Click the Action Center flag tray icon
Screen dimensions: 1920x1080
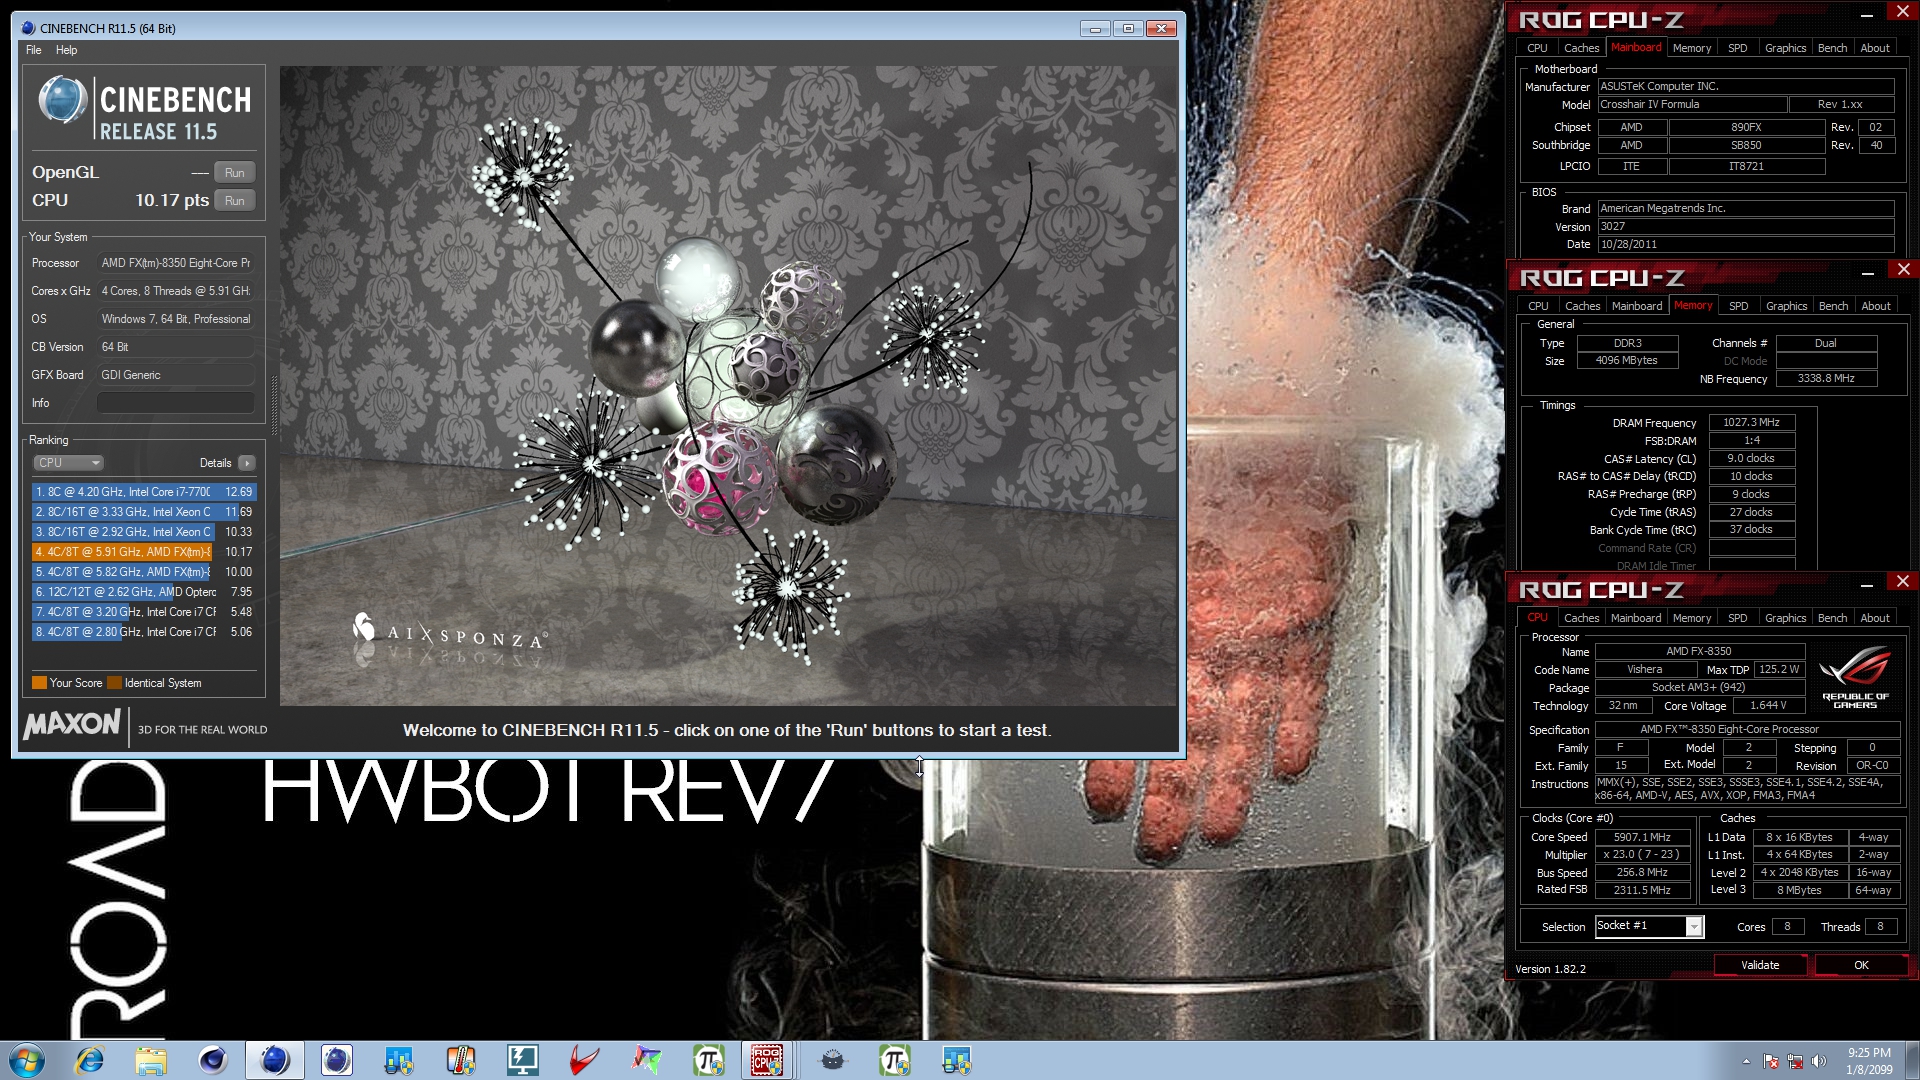1771,1061
